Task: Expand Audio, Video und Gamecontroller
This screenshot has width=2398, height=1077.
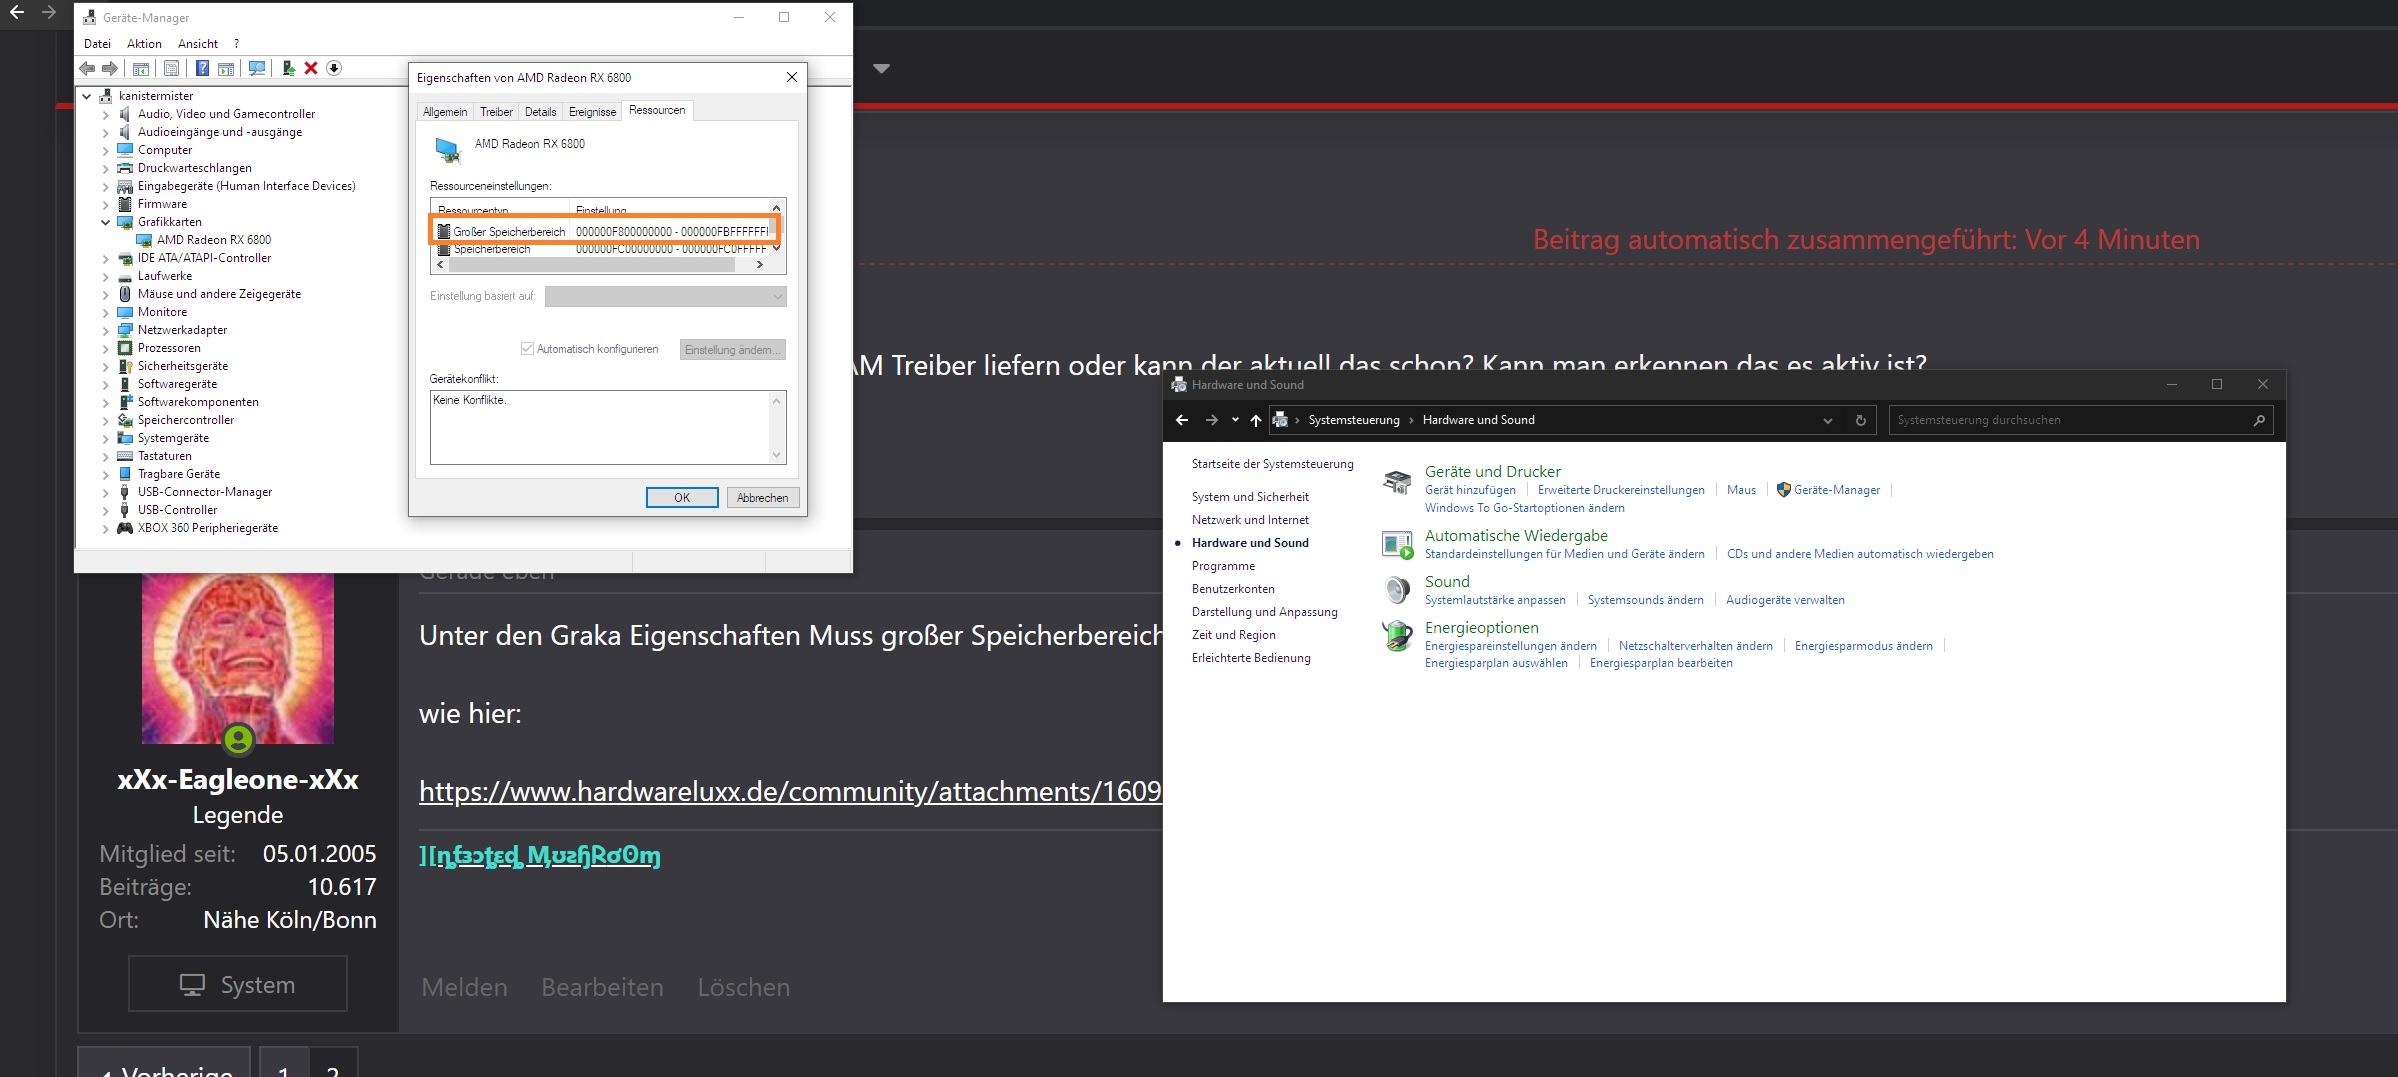Action: click(x=106, y=114)
